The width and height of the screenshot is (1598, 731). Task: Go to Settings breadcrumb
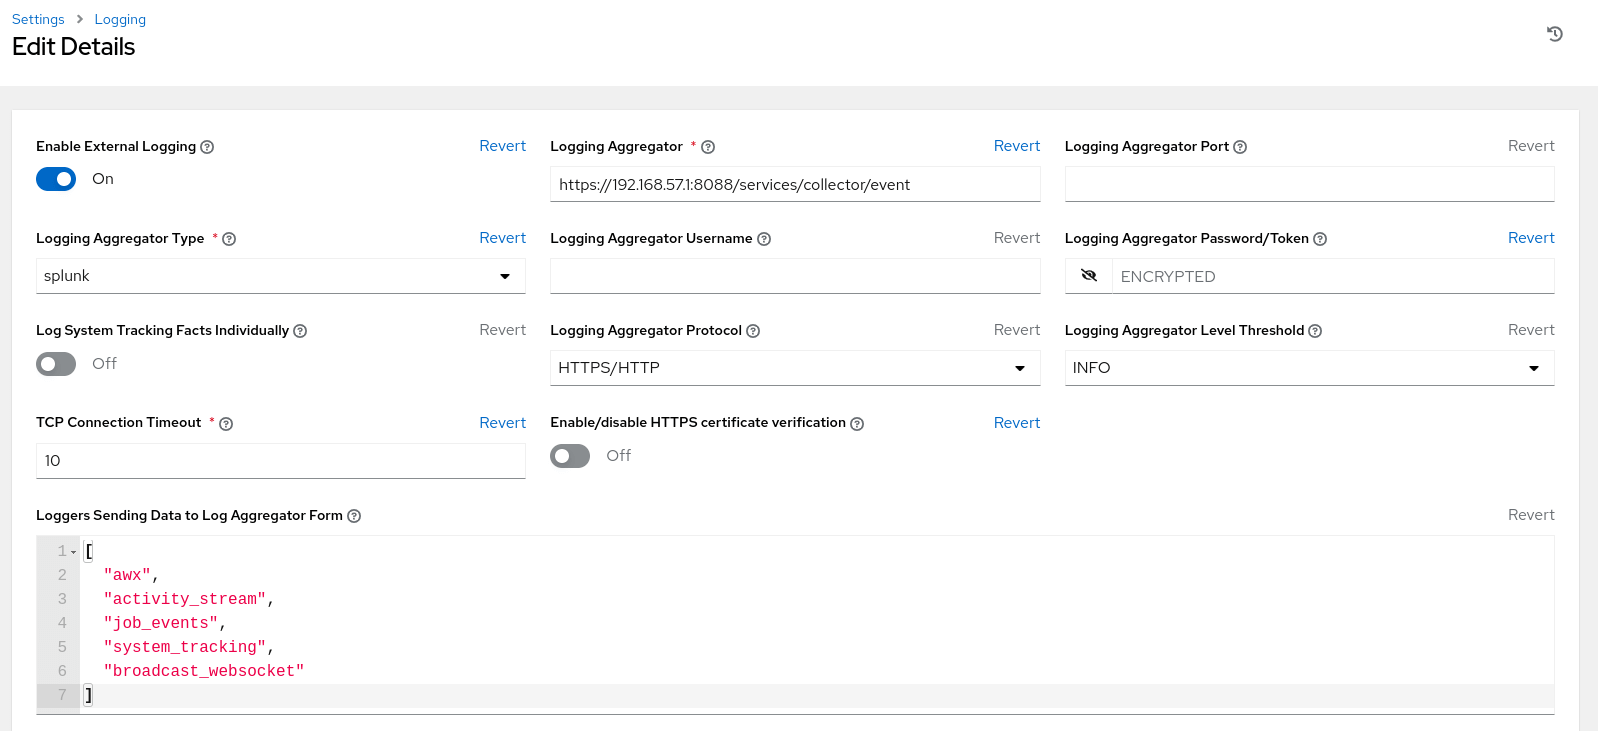point(38,19)
